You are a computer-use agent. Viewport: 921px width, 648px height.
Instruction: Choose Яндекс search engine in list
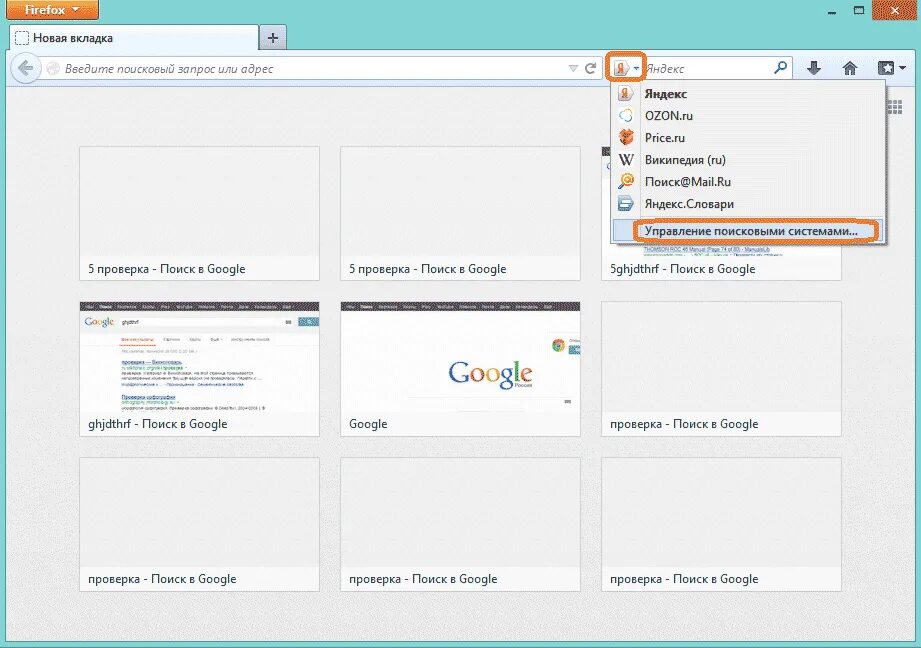tap(748, 94)
